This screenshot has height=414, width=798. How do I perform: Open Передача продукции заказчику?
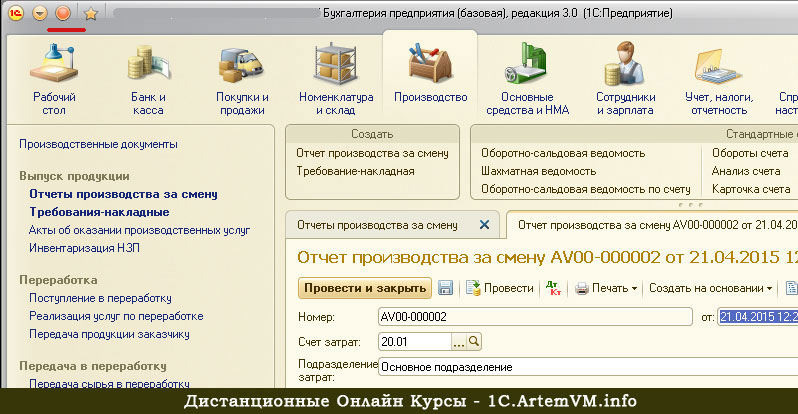(109, 334)
